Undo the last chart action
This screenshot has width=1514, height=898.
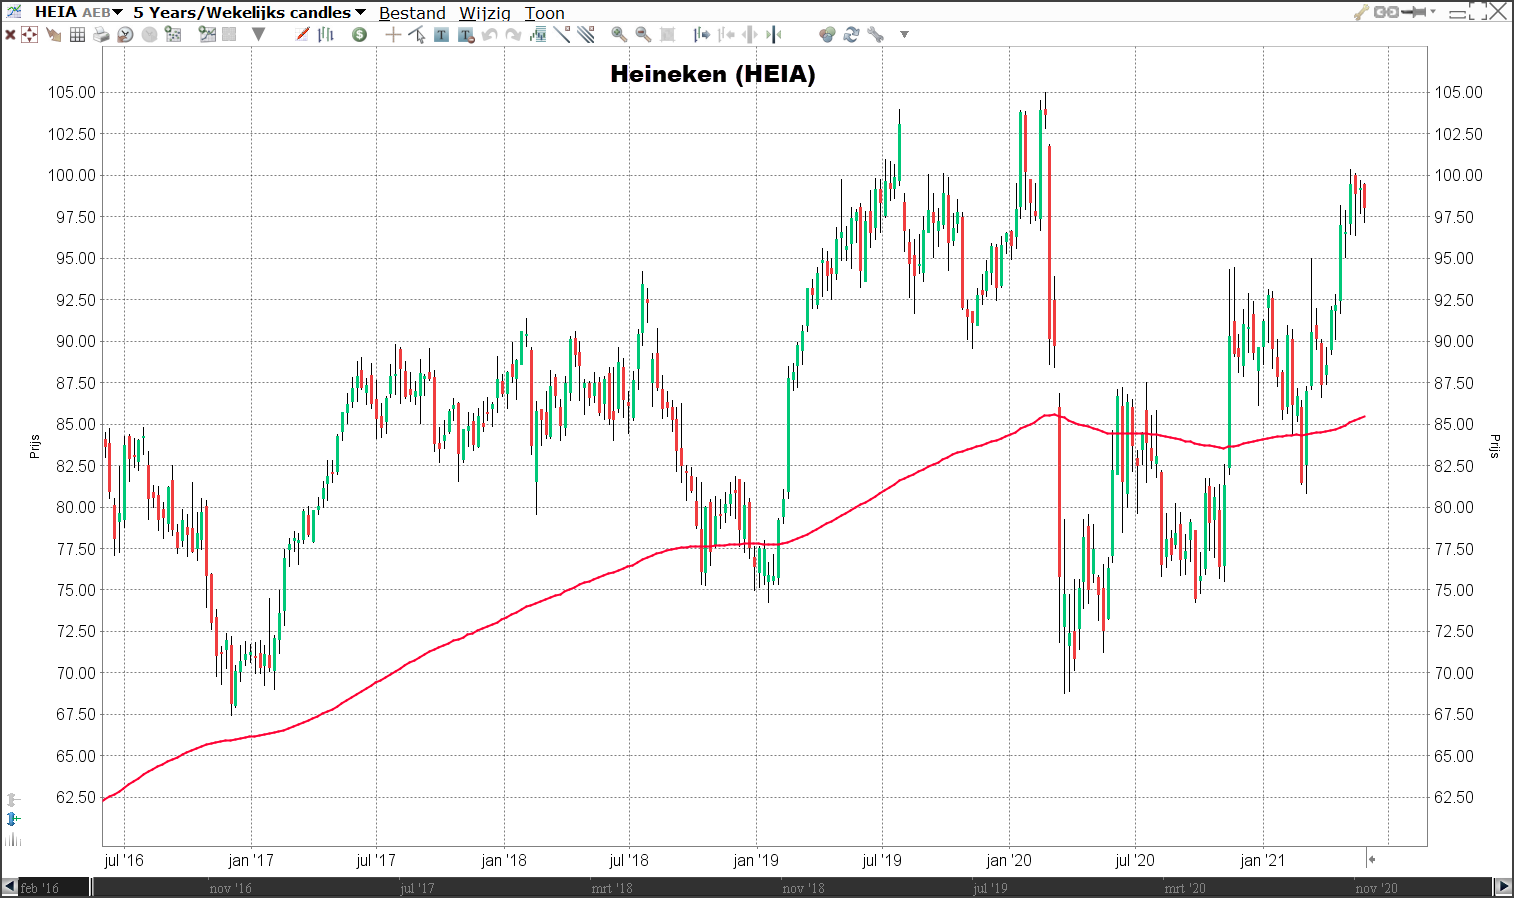click(490, 35)
